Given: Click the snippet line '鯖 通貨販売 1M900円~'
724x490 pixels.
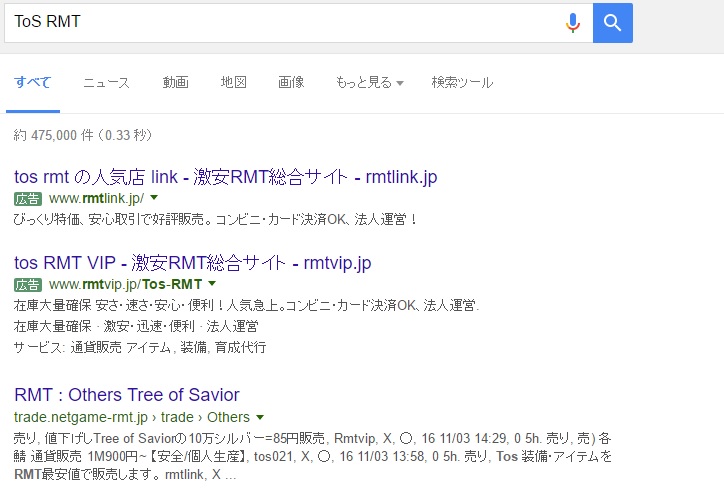Looking at the screenshot, I should pyautogui.click(x=313, y=456).
